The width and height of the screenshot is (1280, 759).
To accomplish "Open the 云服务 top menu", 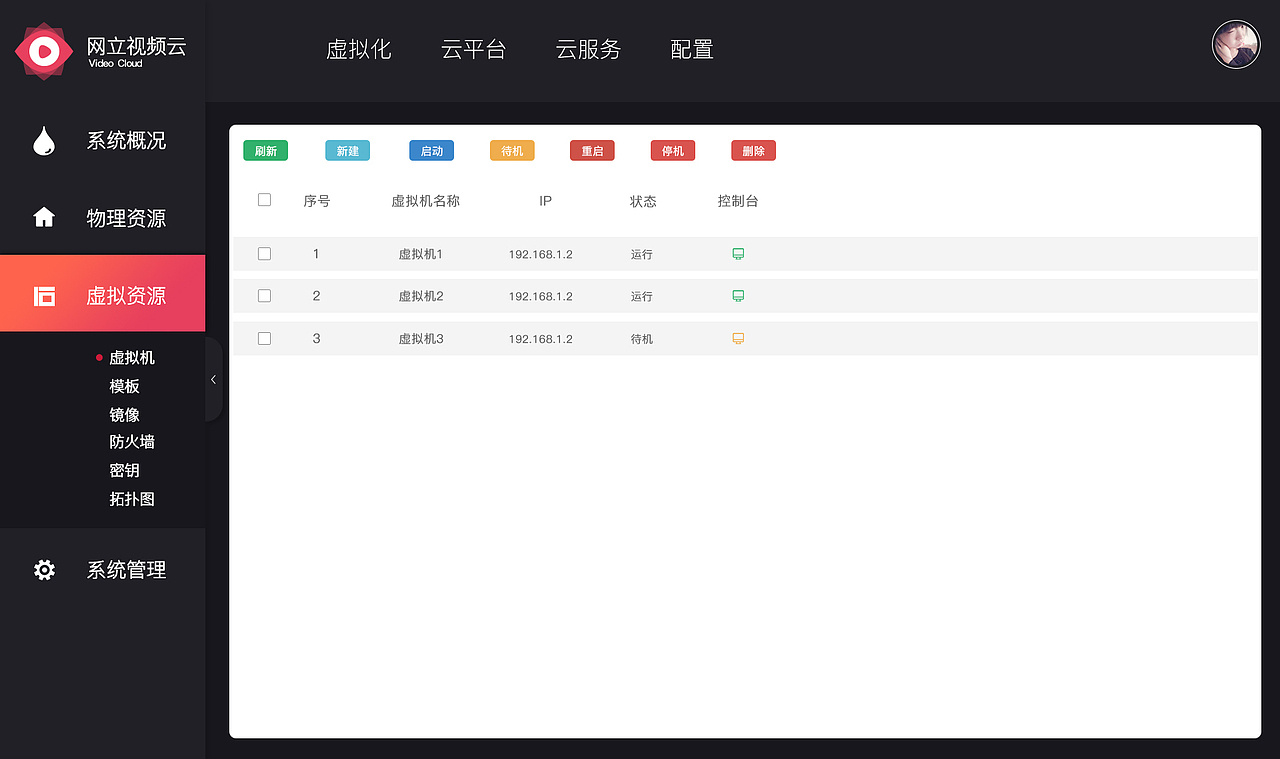I will click(588, 50).
